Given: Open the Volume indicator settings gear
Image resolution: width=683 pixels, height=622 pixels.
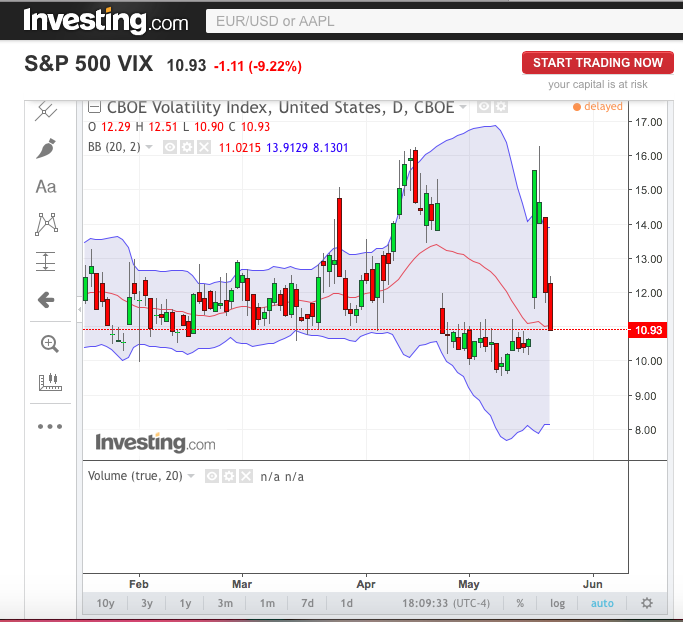Looking at the screenshot, I should click(229, 476).
